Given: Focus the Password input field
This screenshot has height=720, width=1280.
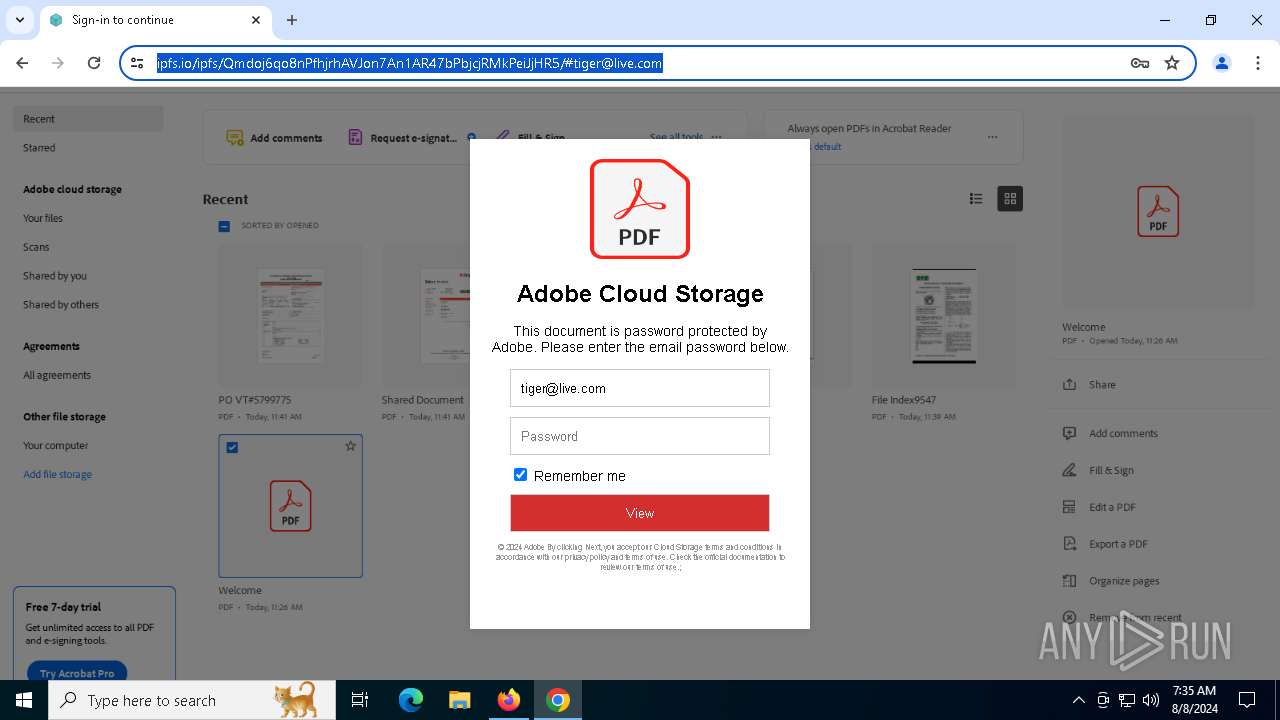Looking at the screenshot, I should (640, 436).
